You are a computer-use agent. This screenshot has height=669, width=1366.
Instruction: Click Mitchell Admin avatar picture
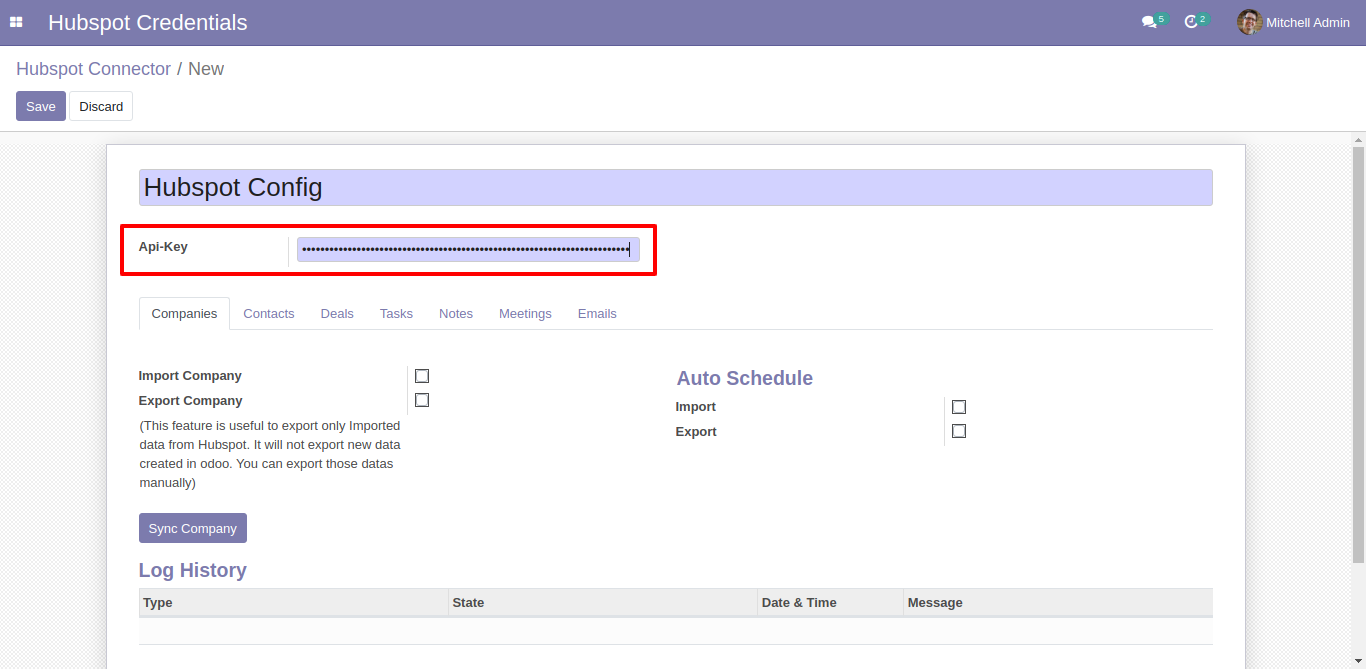pyautogui.click(x=1249, y=22)
